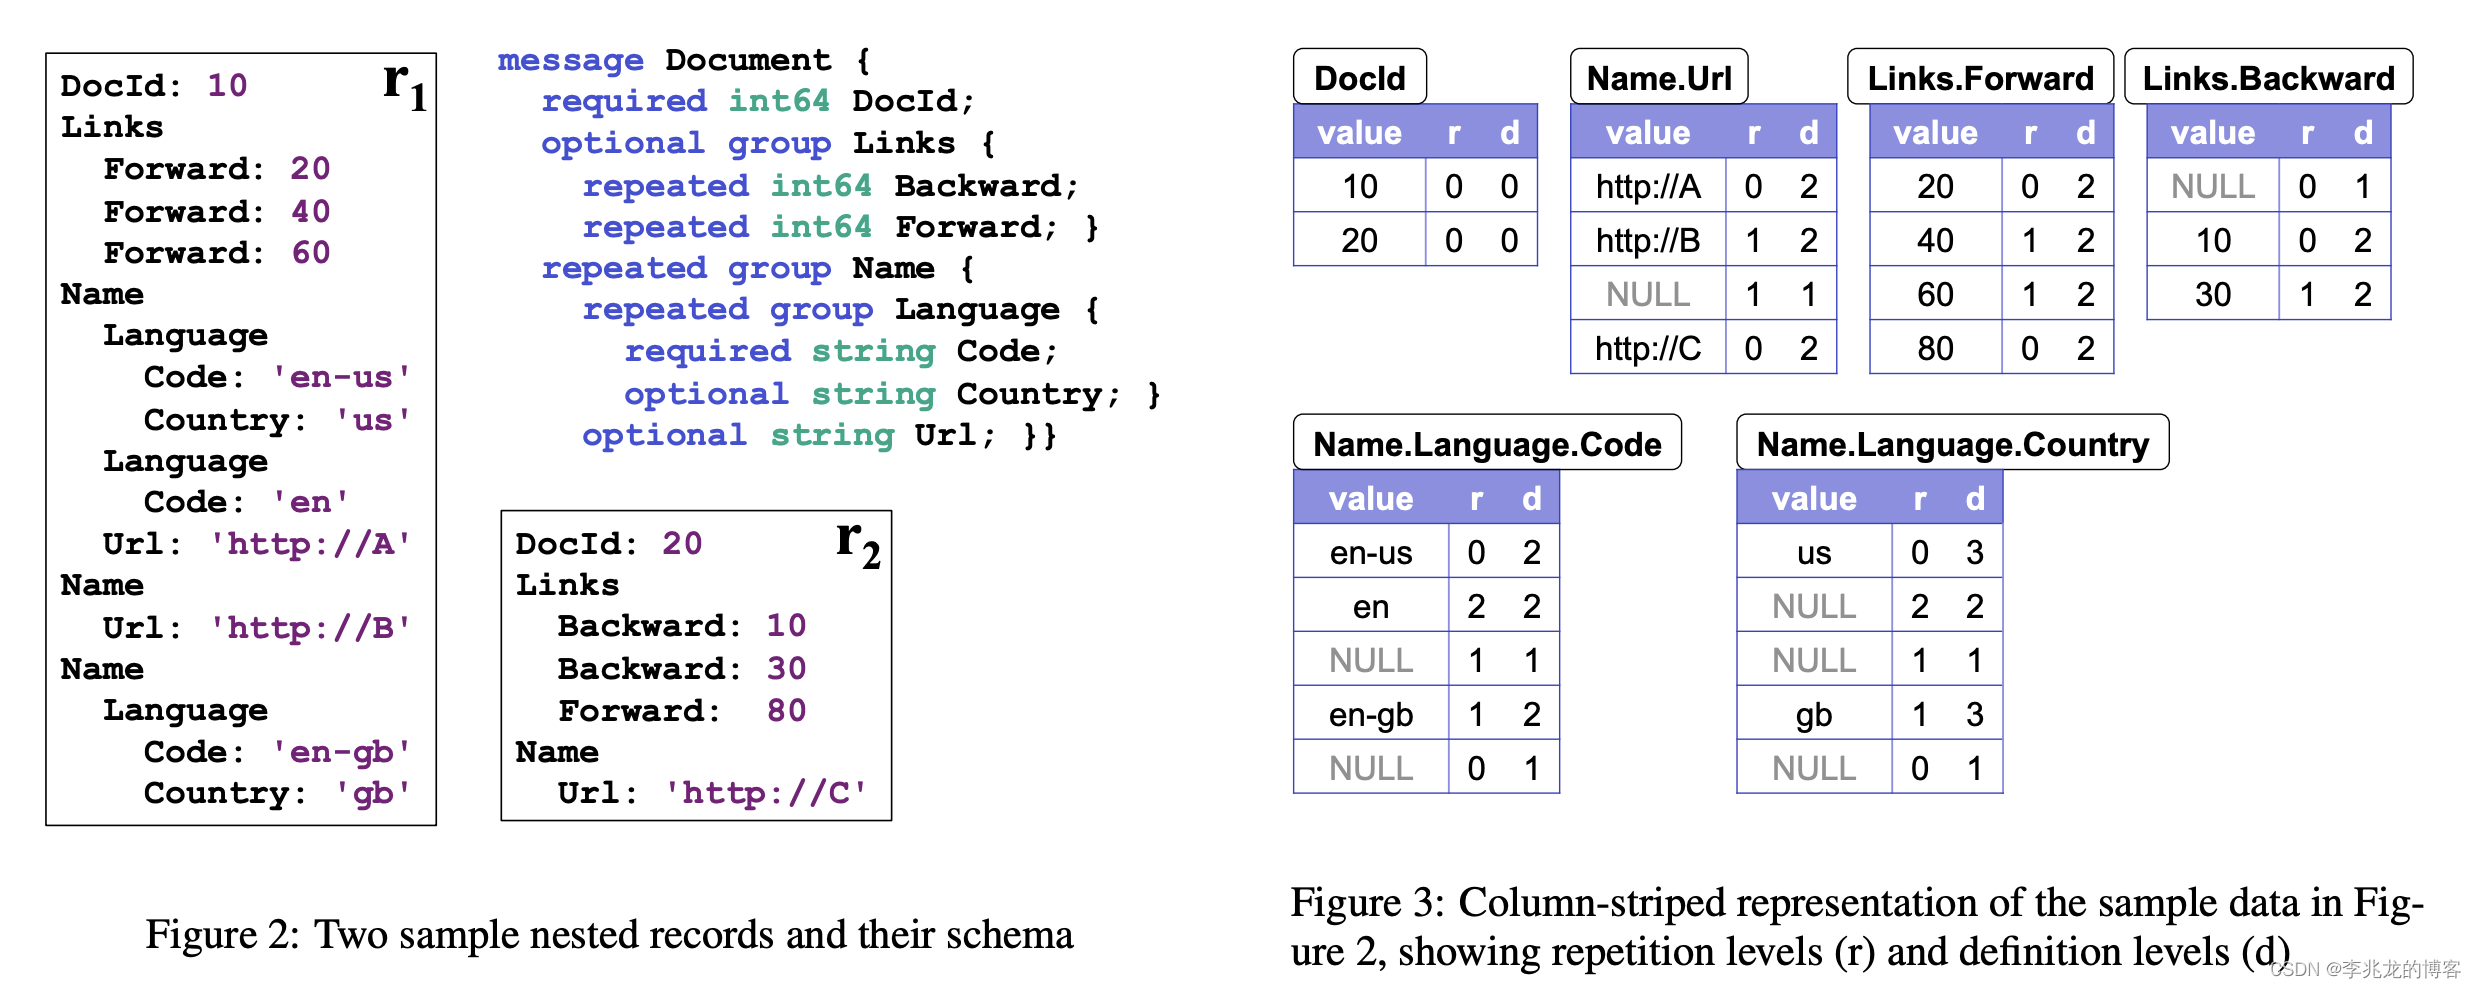Select value 10 in the DocId table
This screenshot has height=988, width=2476.
pyautogui.click(x=1360, y=186)
